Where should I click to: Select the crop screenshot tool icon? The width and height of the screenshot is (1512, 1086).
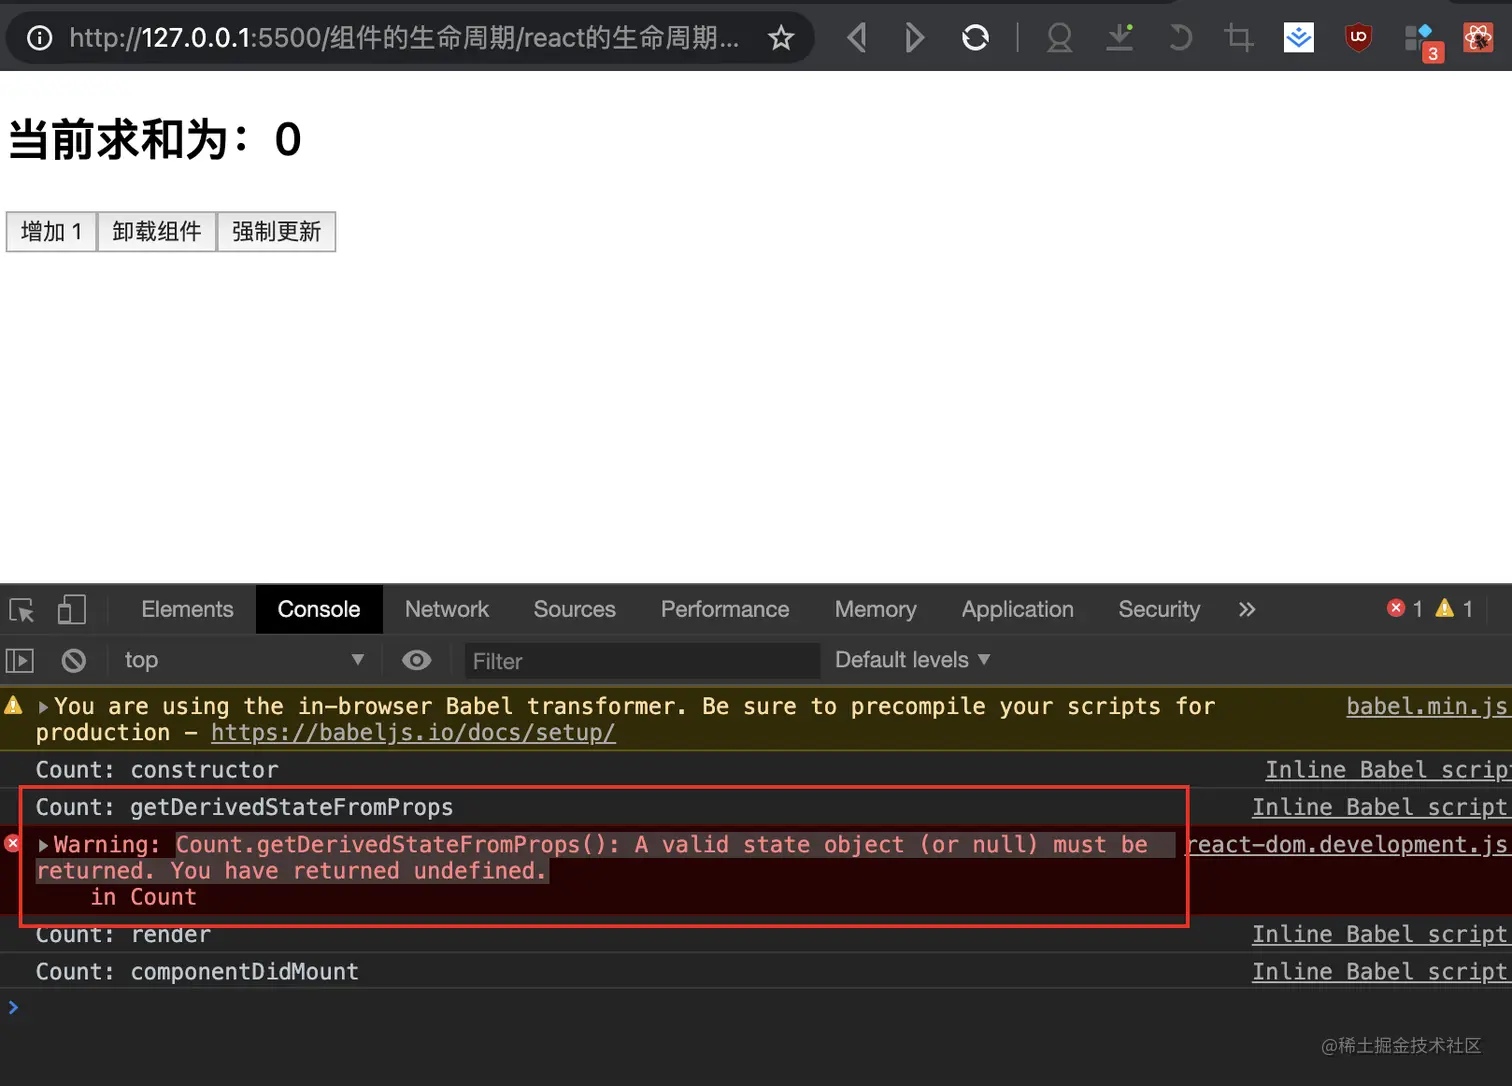point(1239,38)
